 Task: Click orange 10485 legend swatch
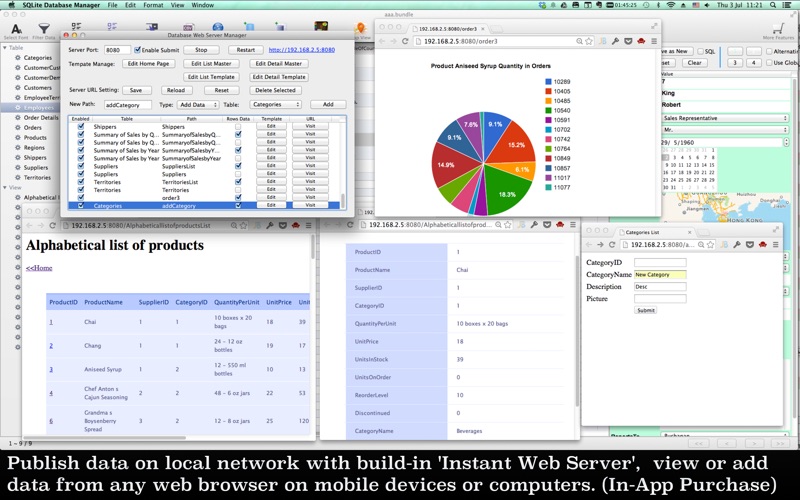click(548, 101)
